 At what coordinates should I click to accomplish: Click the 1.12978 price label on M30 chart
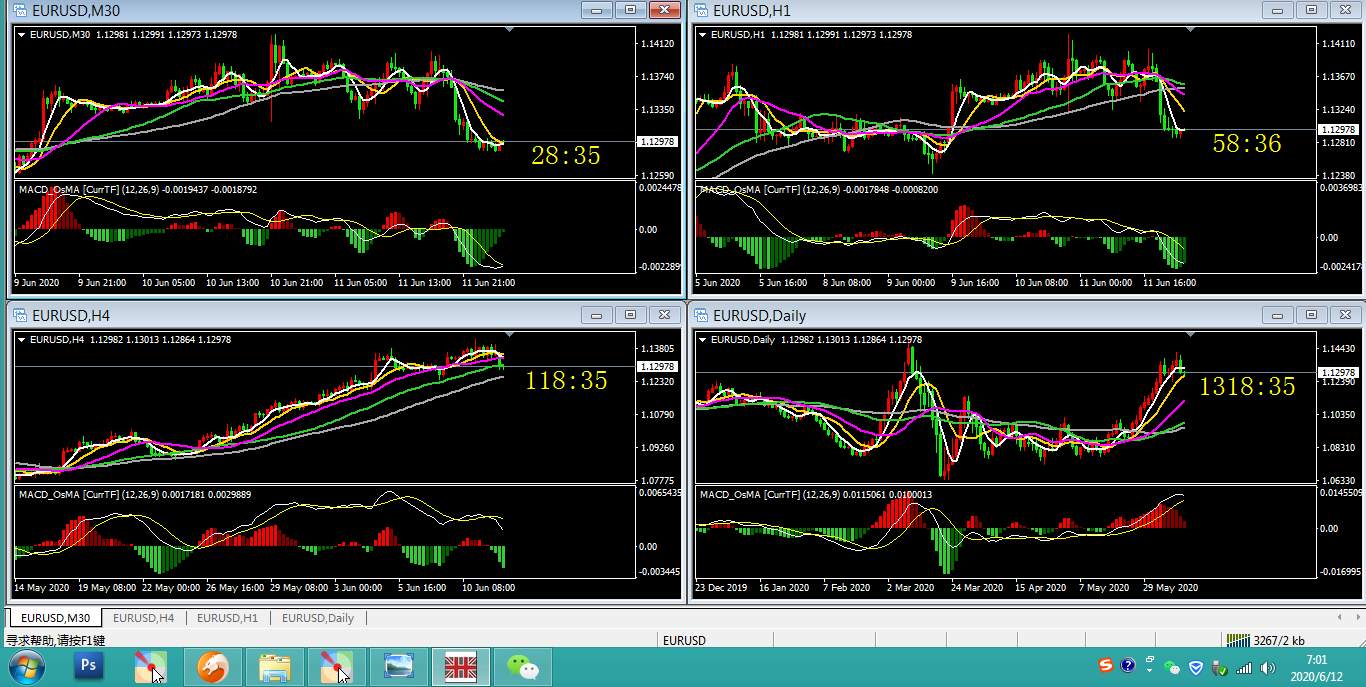657,142
